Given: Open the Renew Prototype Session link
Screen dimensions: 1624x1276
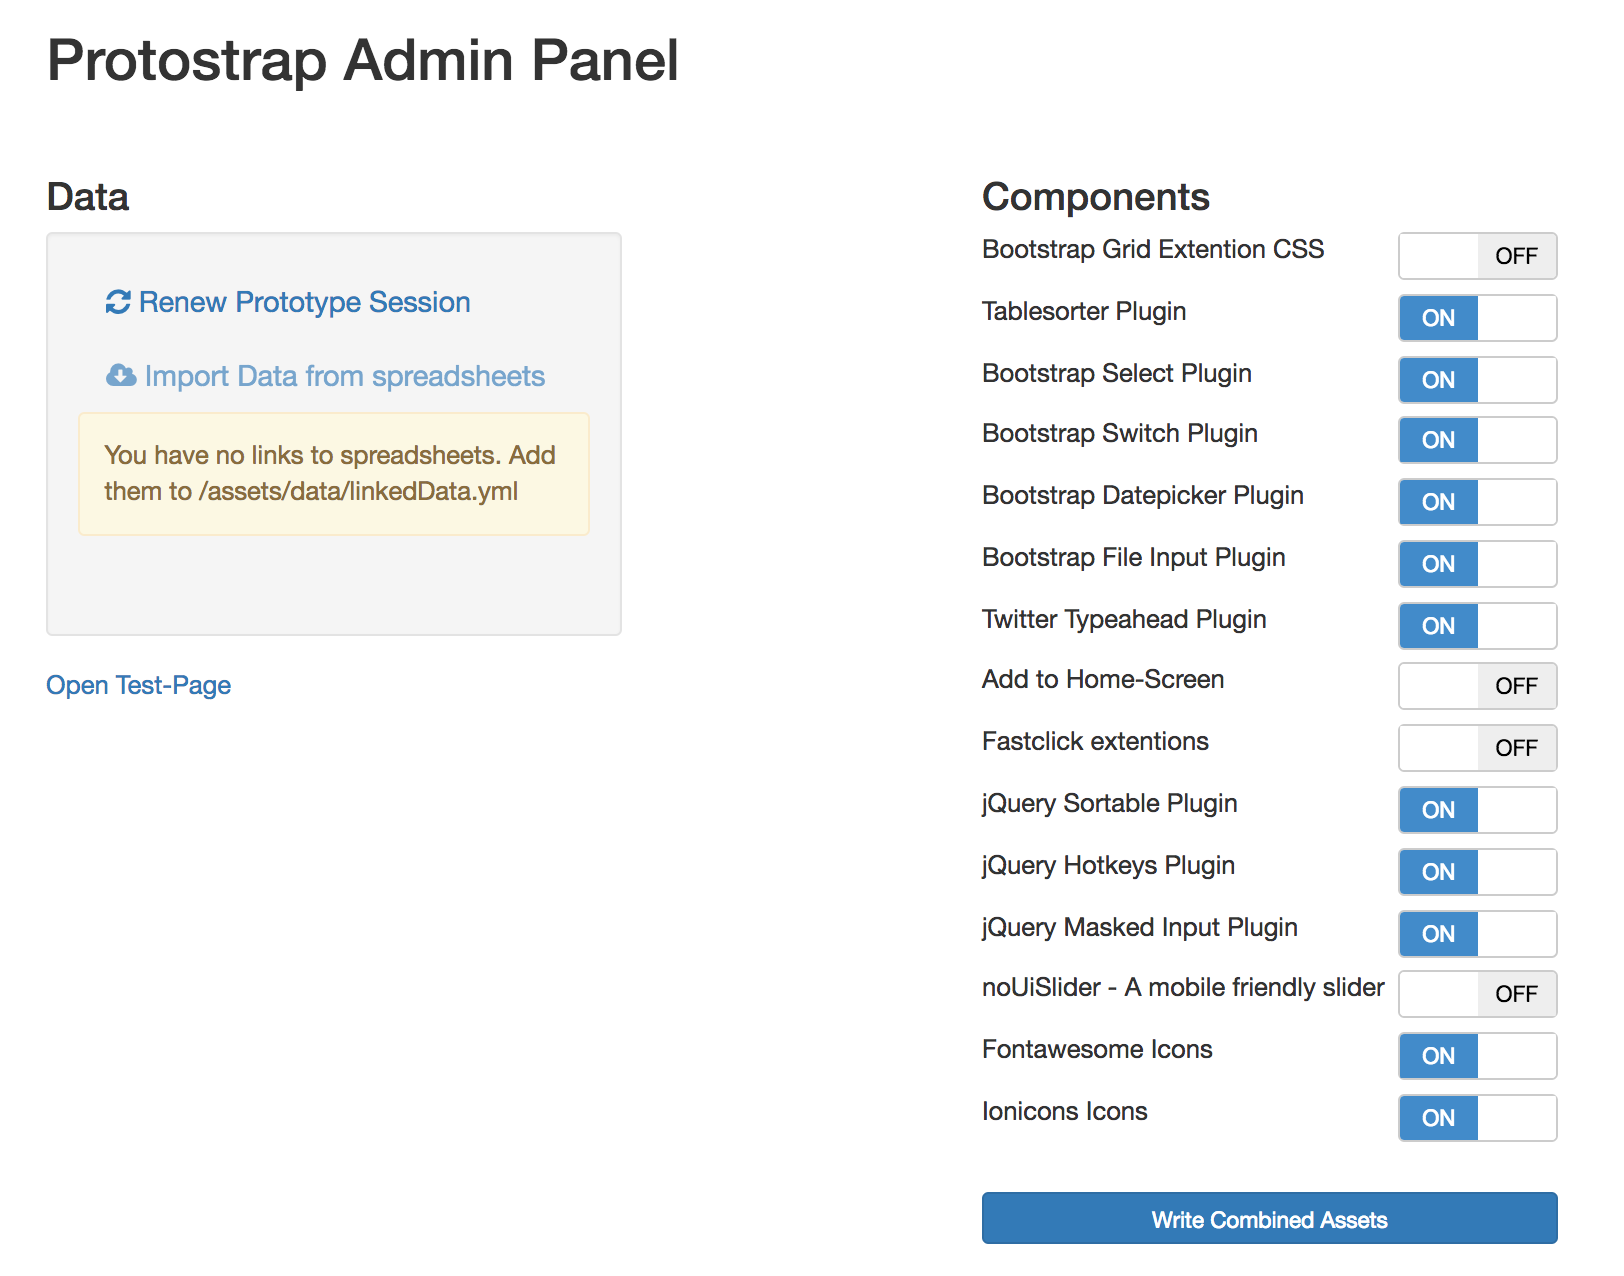Looking at the screenshot, I should pos(304,302).
